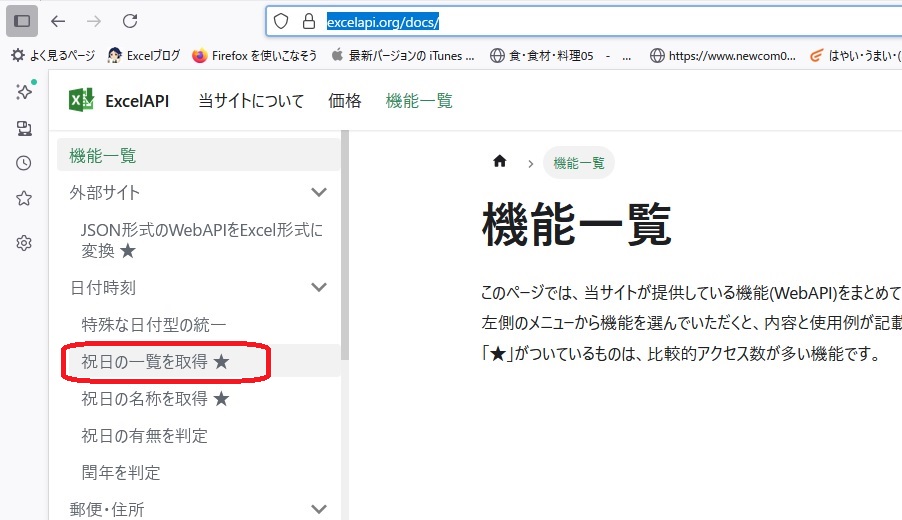Open 当サイトについて in top navigation
902x520 pixels.
click(x=251, y=100)
